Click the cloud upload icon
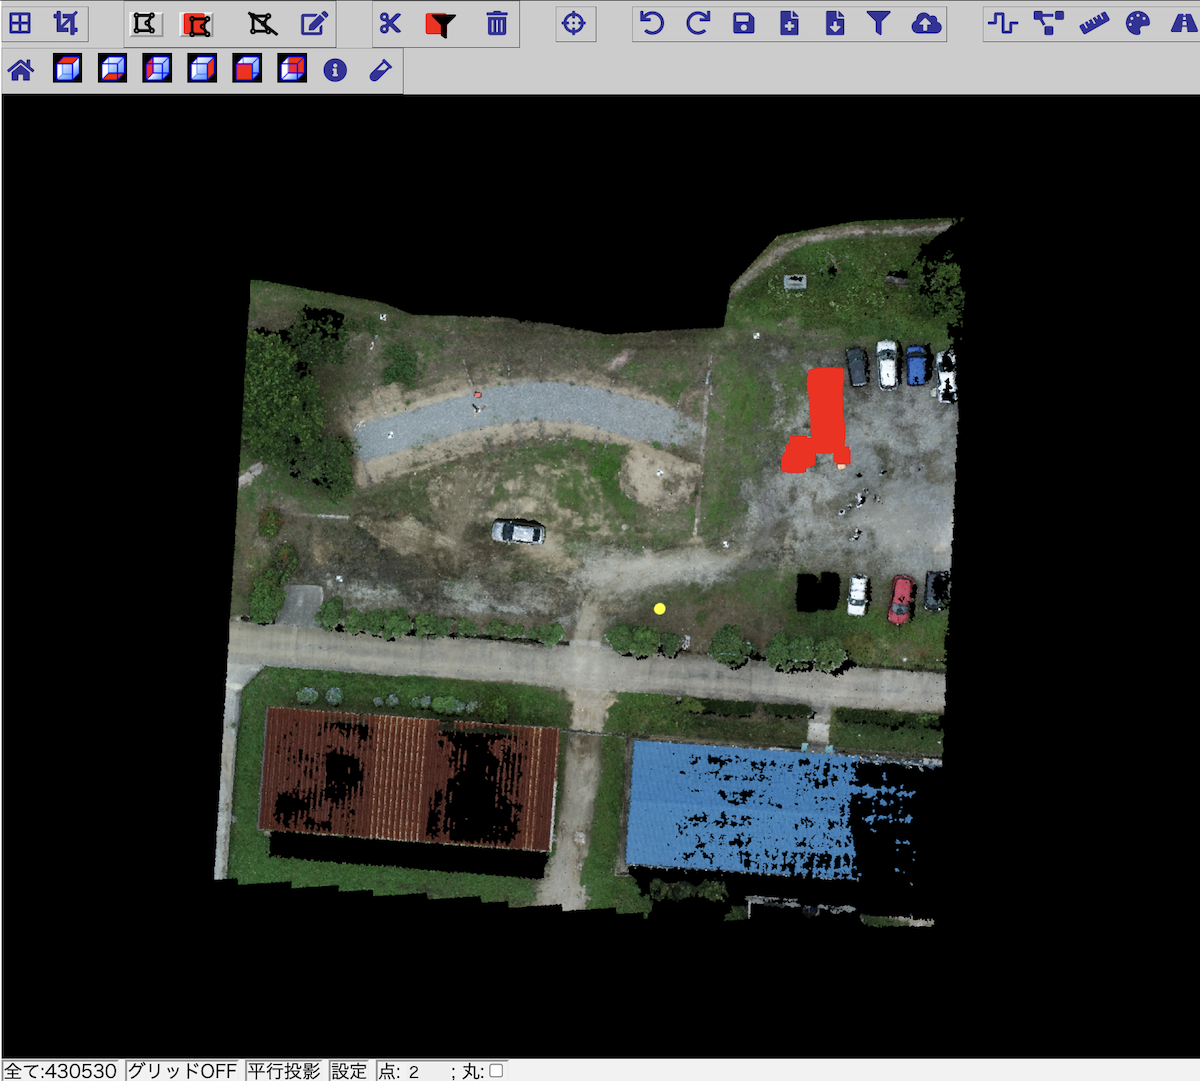 coord(926,24)
